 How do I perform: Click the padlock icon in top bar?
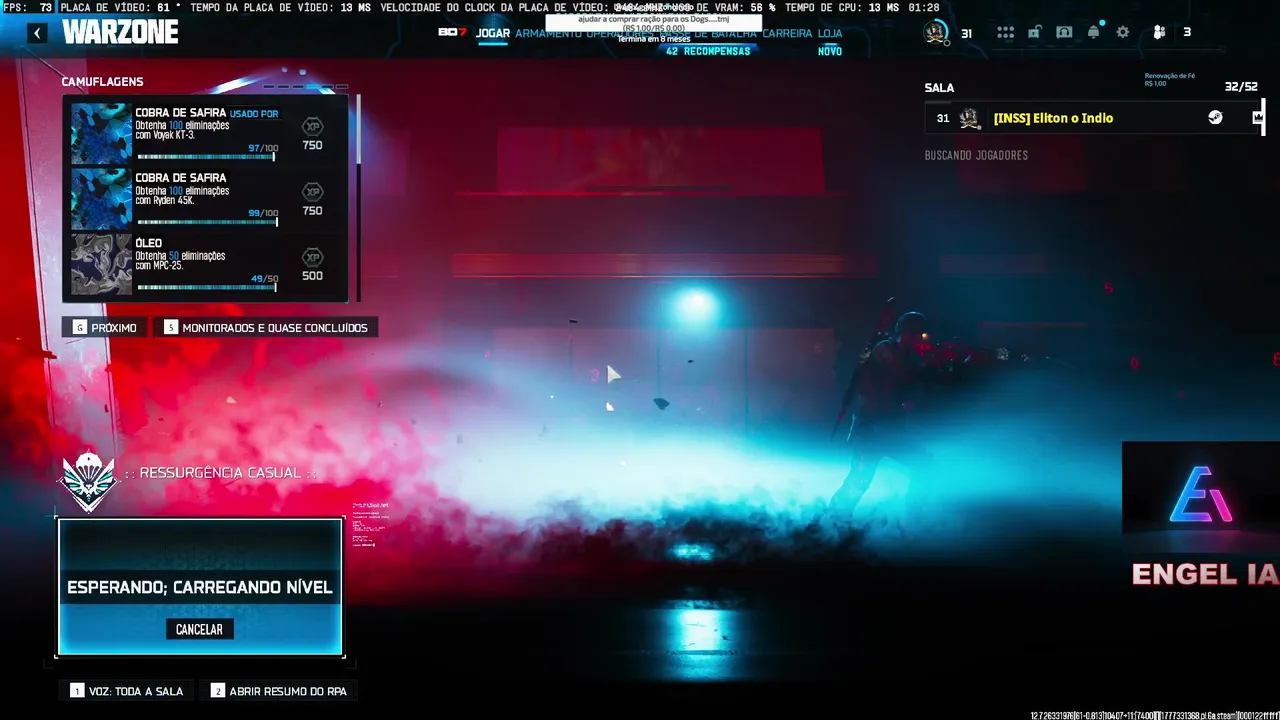coord(1034,32)
